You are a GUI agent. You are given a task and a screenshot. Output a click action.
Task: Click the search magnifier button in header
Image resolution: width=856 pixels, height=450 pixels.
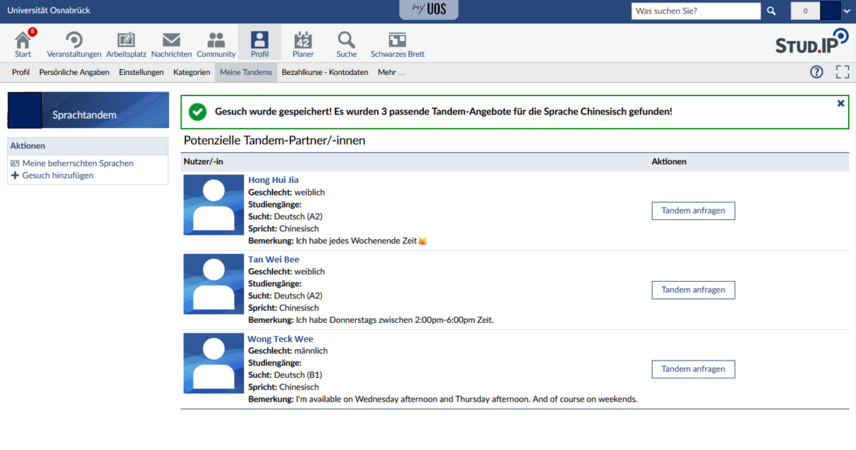point(771,11)
